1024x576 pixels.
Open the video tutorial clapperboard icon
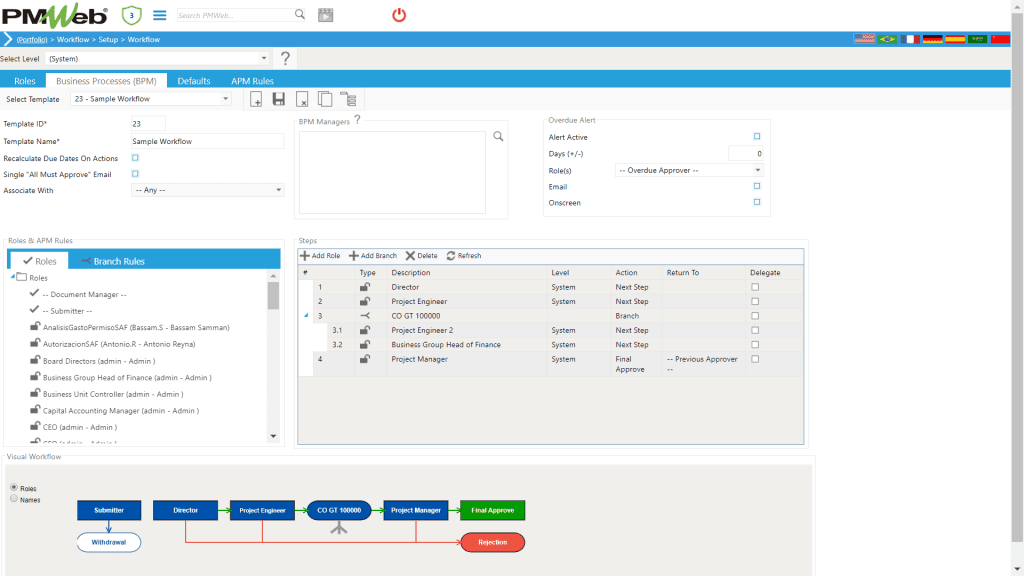(x=325, y=15)
